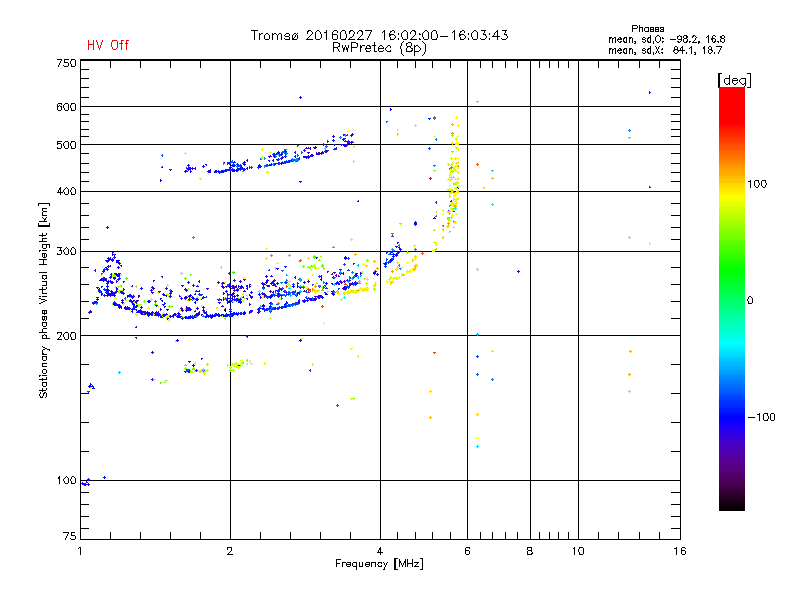Click the '100' height axis label
The width and height of the screenshot is (800, 600).
pos(66,481)
